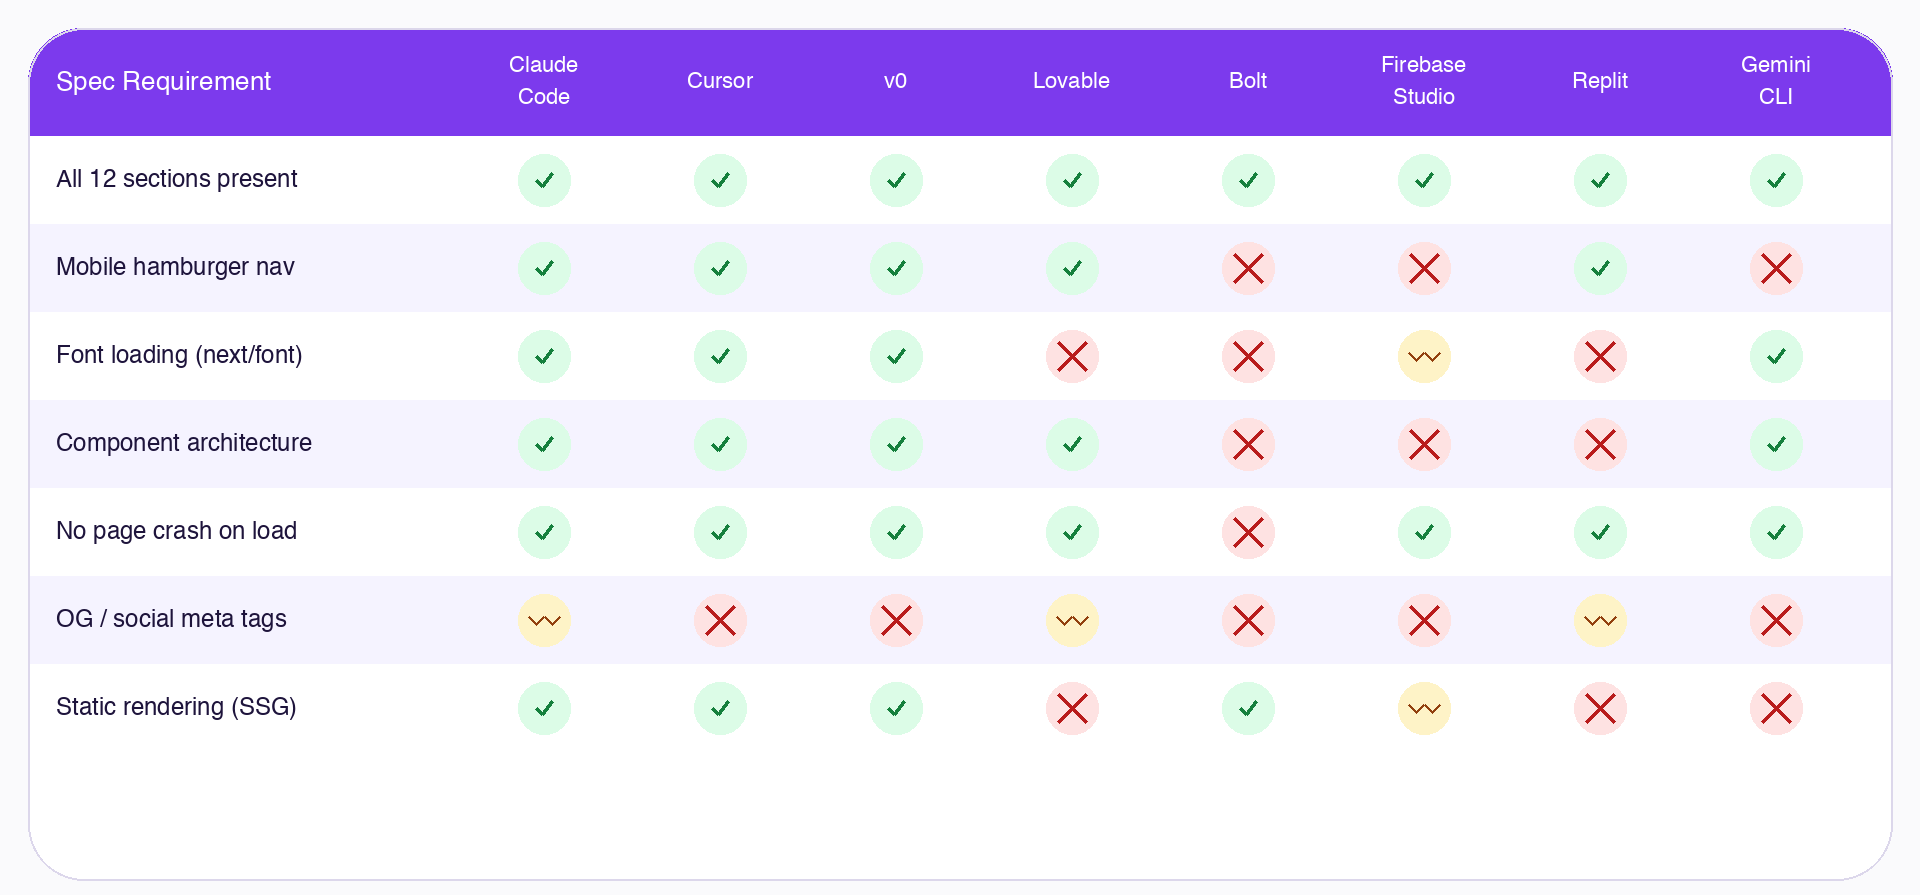The height and width of the screenshot is (895, 1920).
Task: Click Bolt cross for Component architecture
Action: [x=1248, y=444]
